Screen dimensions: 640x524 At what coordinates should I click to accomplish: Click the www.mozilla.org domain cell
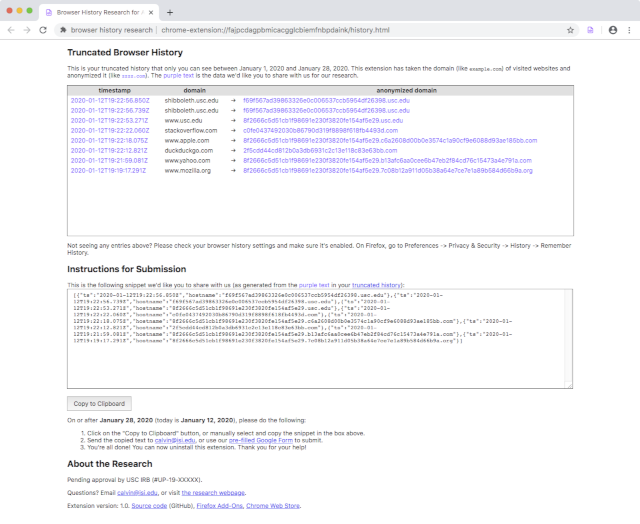click(188, 171)
